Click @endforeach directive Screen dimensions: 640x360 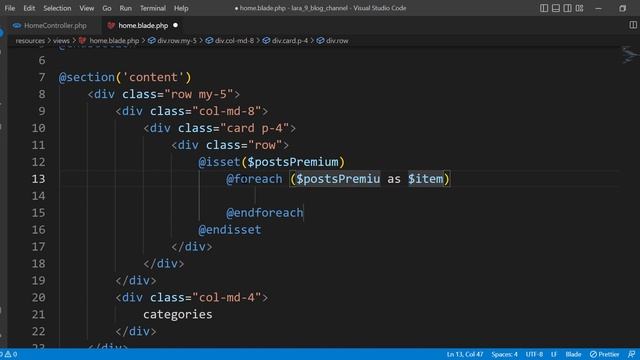click(x=265, y=213)
